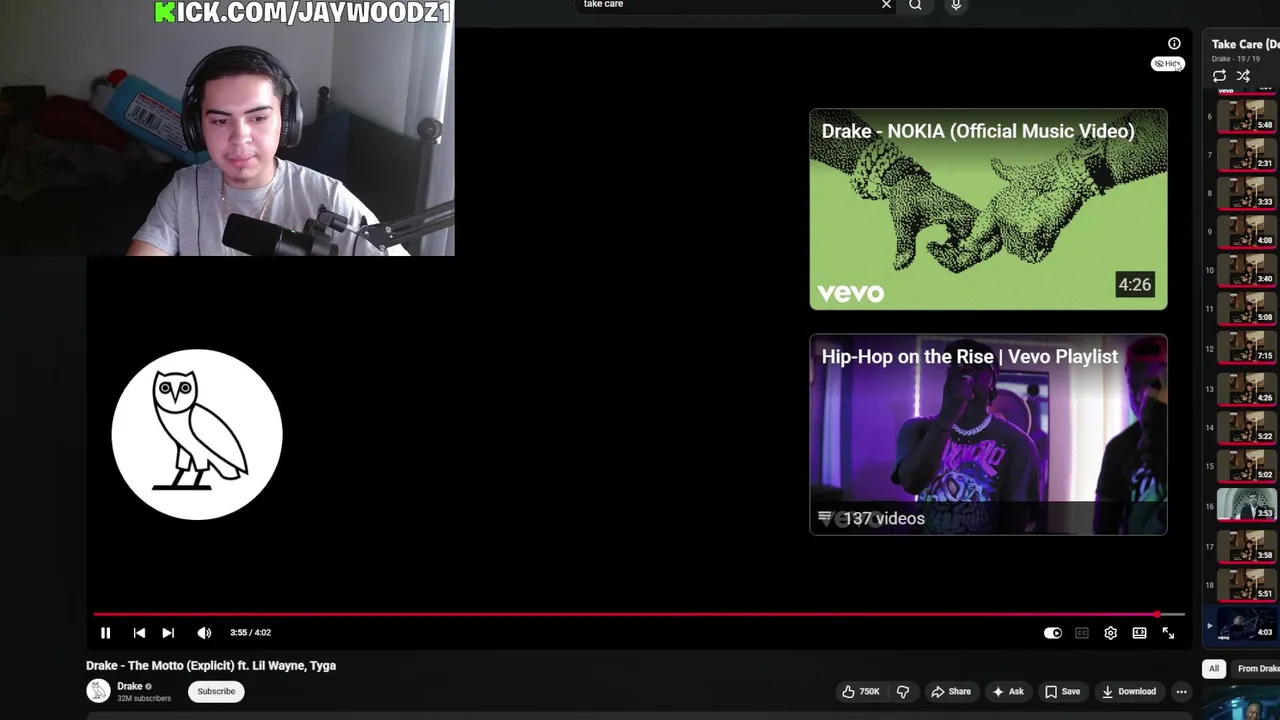
Task: Open Hip-Hop on the Rise Vevo Playlist
Action: click(988, 435)
